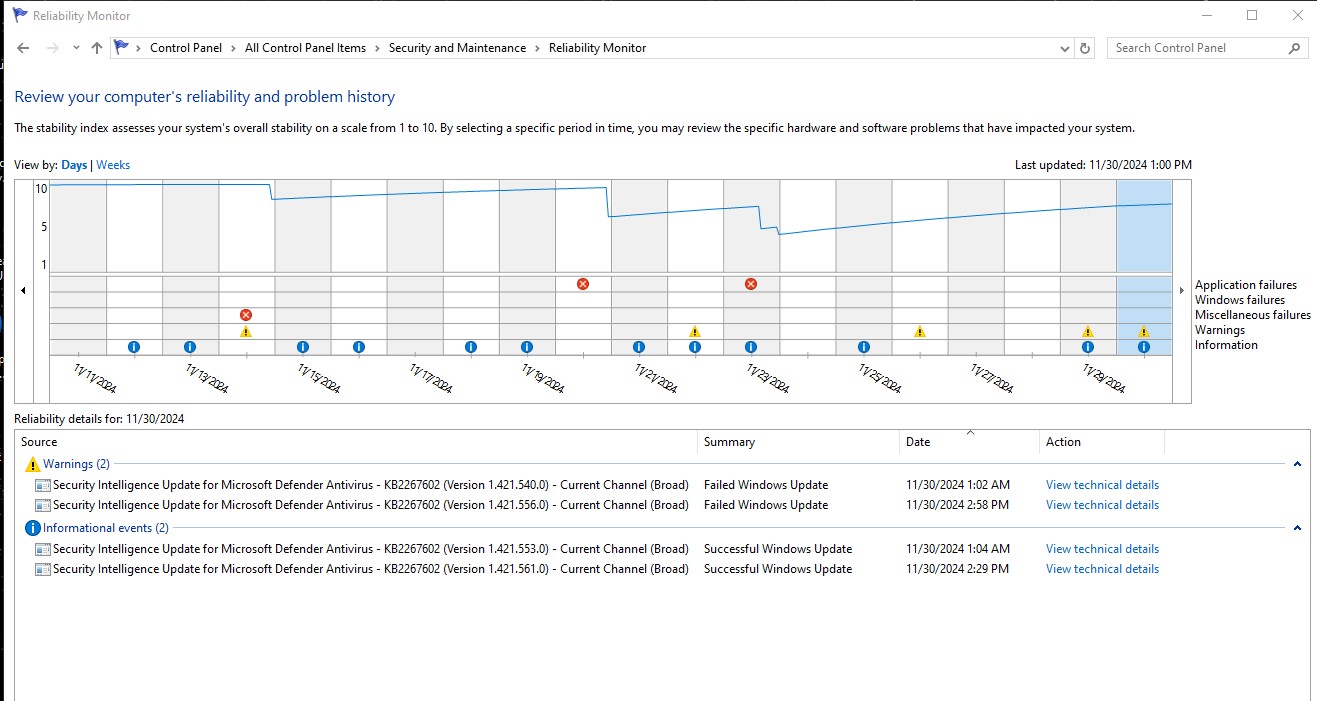Screen dimensions: 1317x701
Task: Switch view to Days
Action: pos(74,165)
